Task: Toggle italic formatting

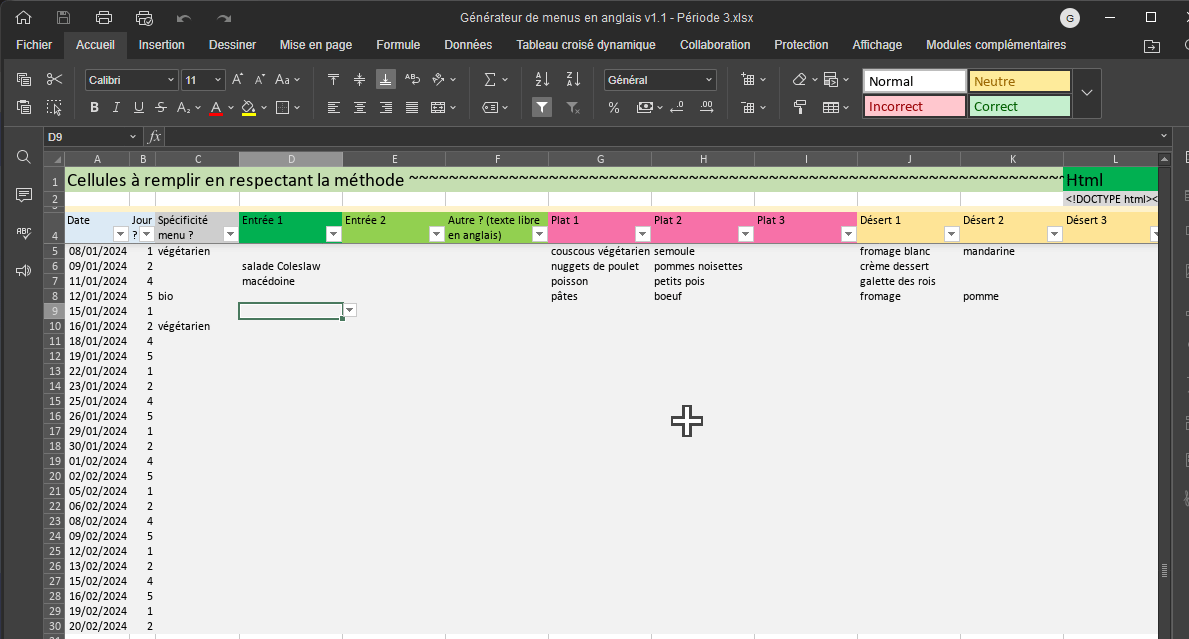Action: pos(116,108)
